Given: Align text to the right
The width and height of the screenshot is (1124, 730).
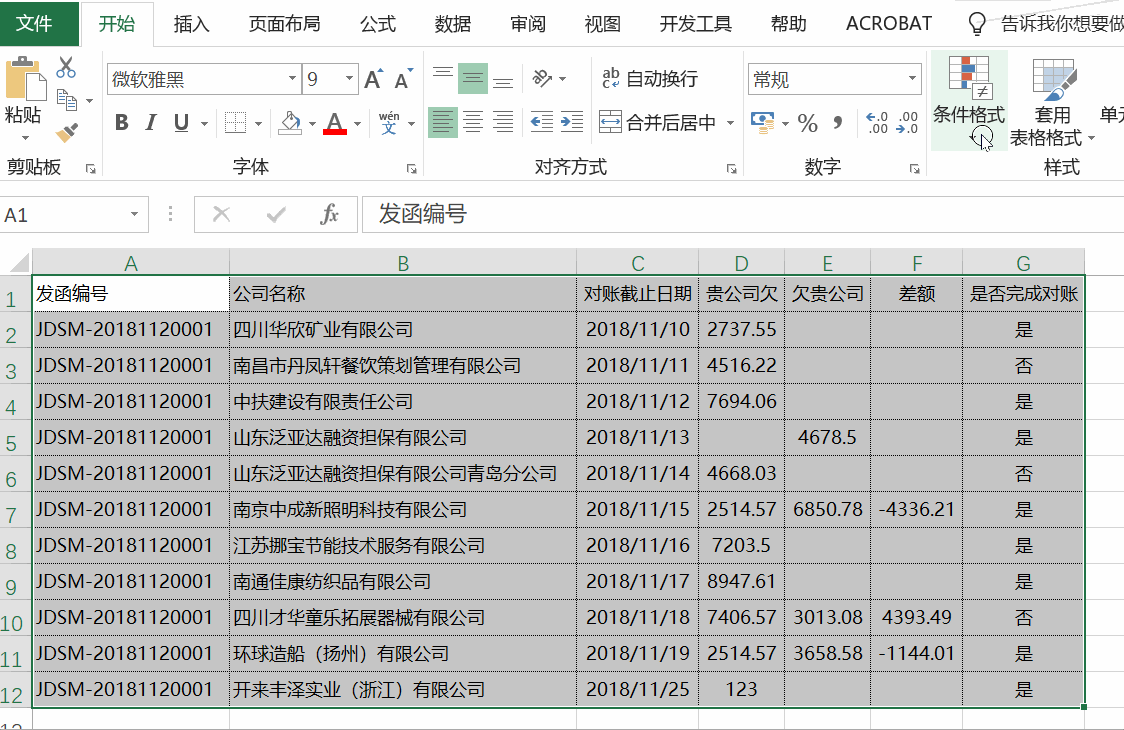Looking at the screenshot, I should (x=503, y=122).
